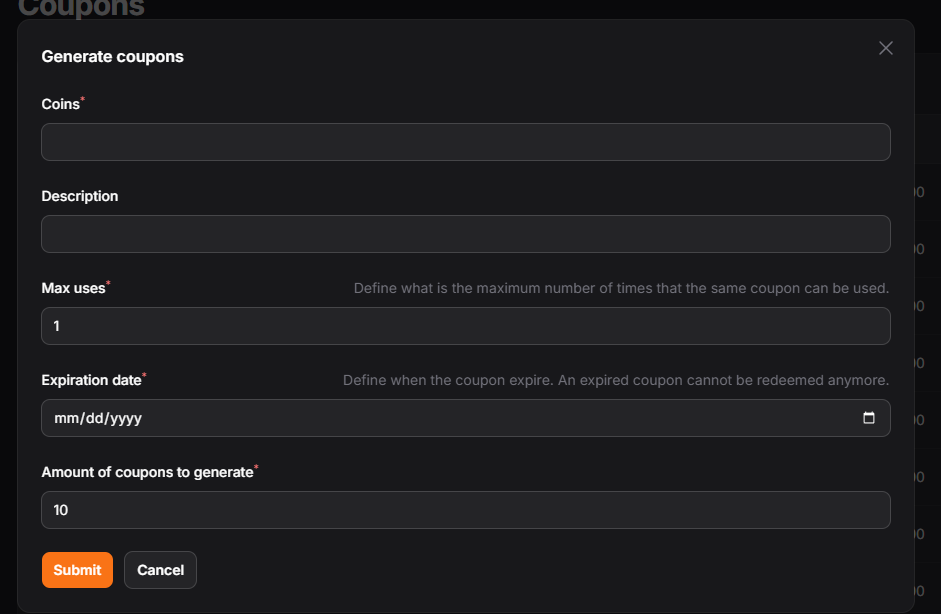Click the Max uses label

click(73, 288)
